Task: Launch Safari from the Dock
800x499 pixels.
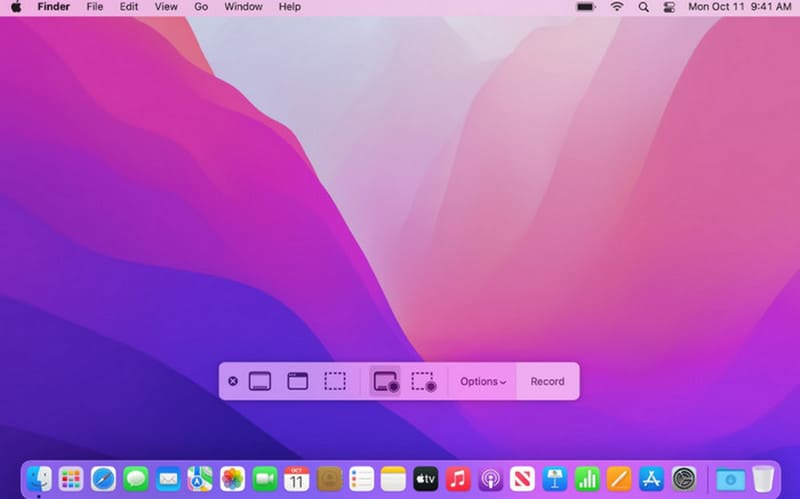Action: pyautogui.click(x=103, y=479)
